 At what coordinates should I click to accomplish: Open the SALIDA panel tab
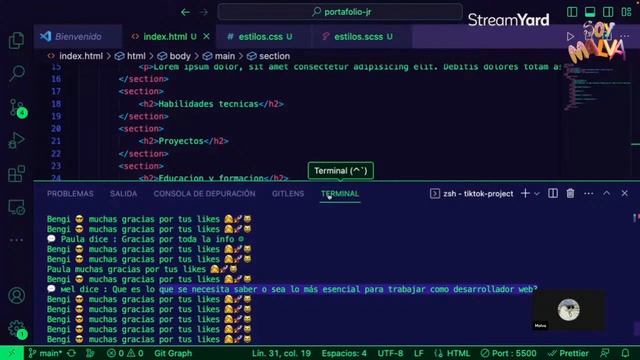click(123, 194)
